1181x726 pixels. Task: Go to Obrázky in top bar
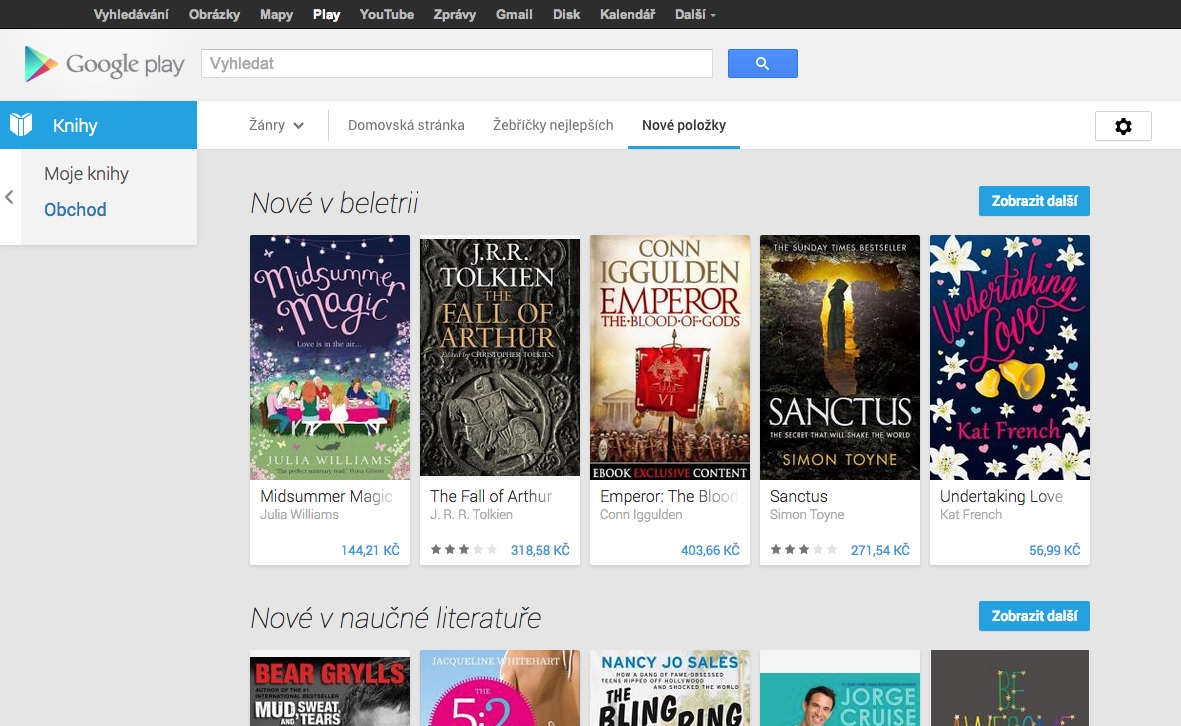[x=215, y=14]
